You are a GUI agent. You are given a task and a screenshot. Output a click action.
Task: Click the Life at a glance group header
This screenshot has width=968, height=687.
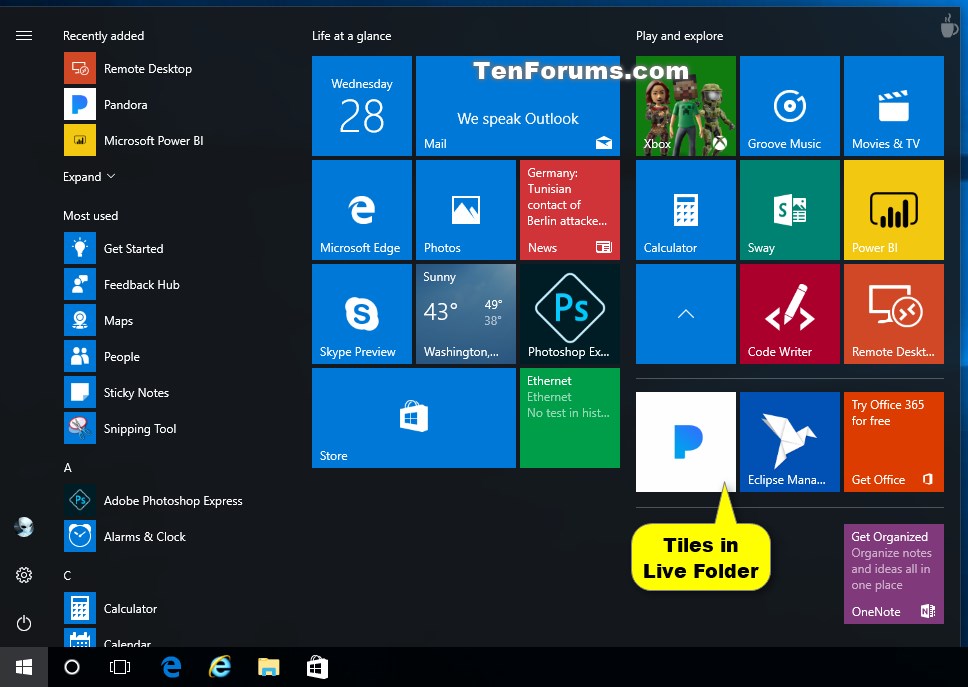[351, 36]
